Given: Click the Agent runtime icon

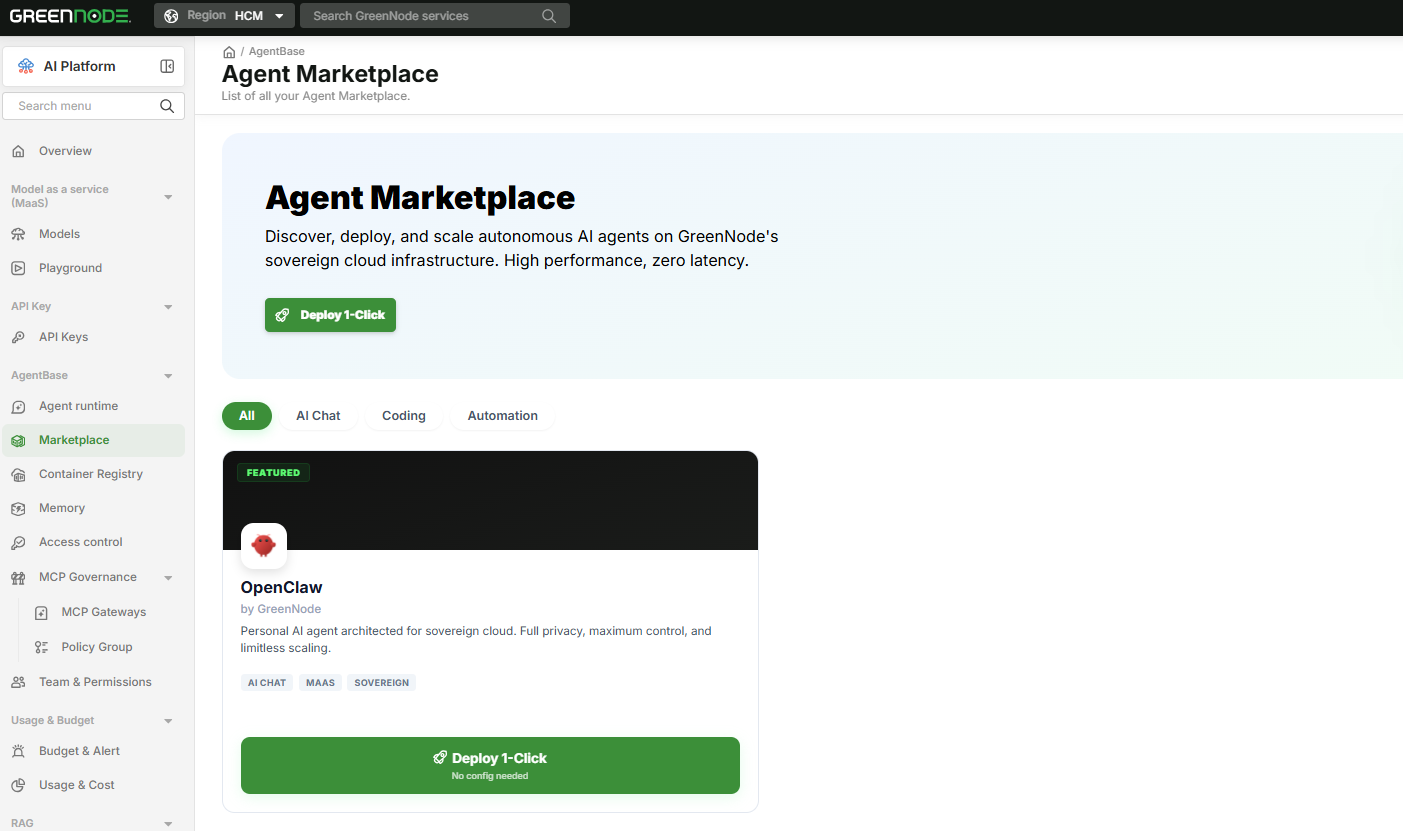Looking at the screenshot, I should click(18, 406).
